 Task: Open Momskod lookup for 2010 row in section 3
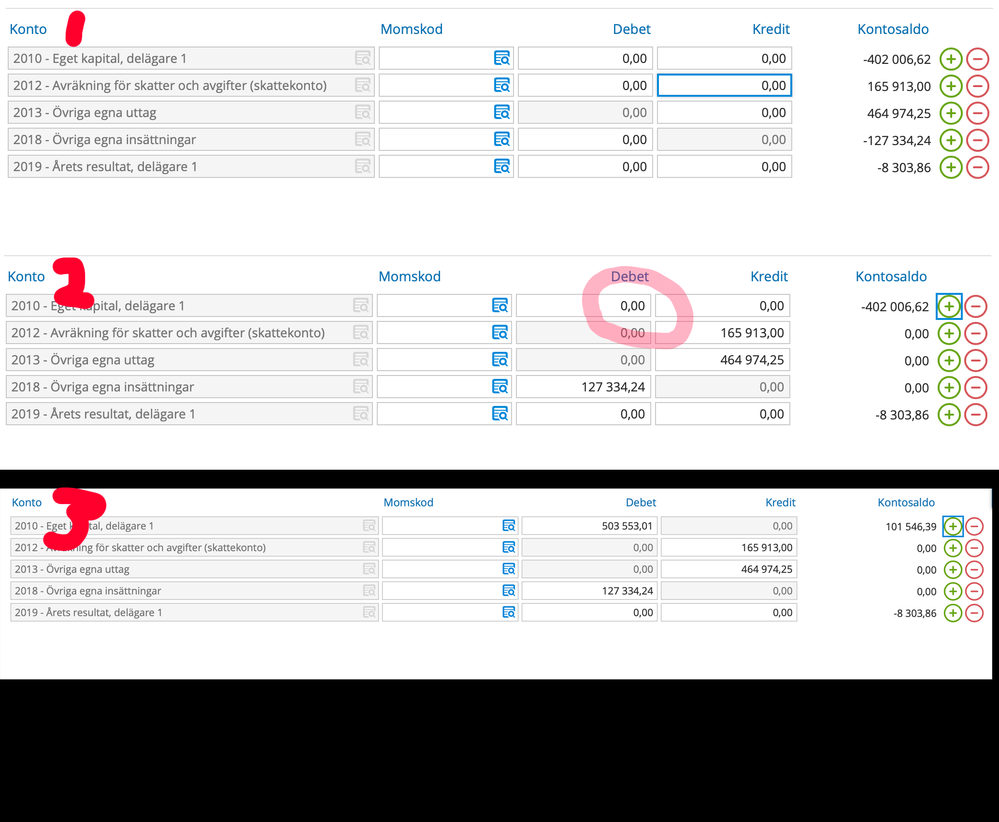coord(509,526)
